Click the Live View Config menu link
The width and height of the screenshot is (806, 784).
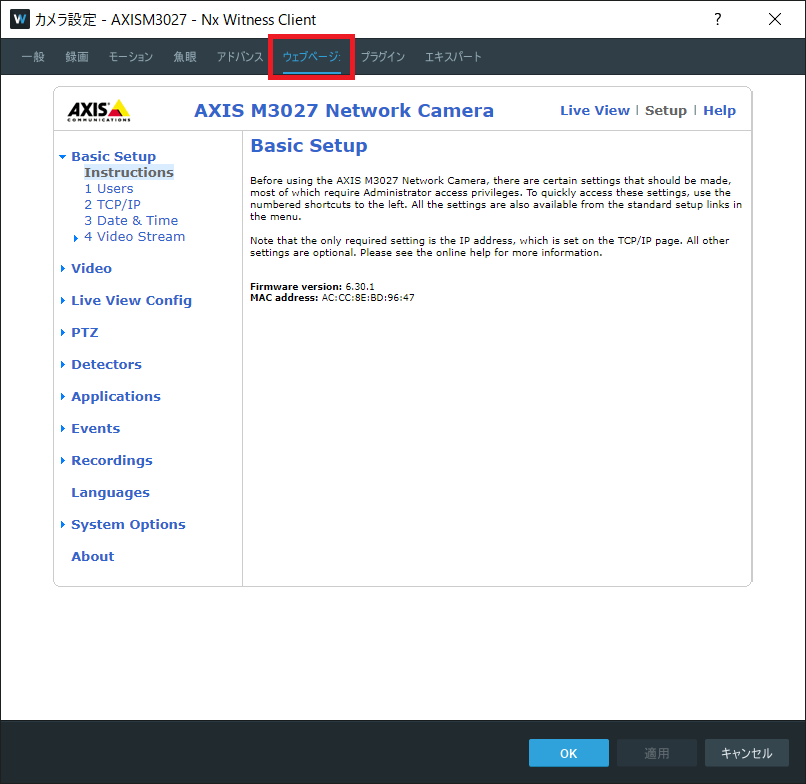tap(132, 300)
